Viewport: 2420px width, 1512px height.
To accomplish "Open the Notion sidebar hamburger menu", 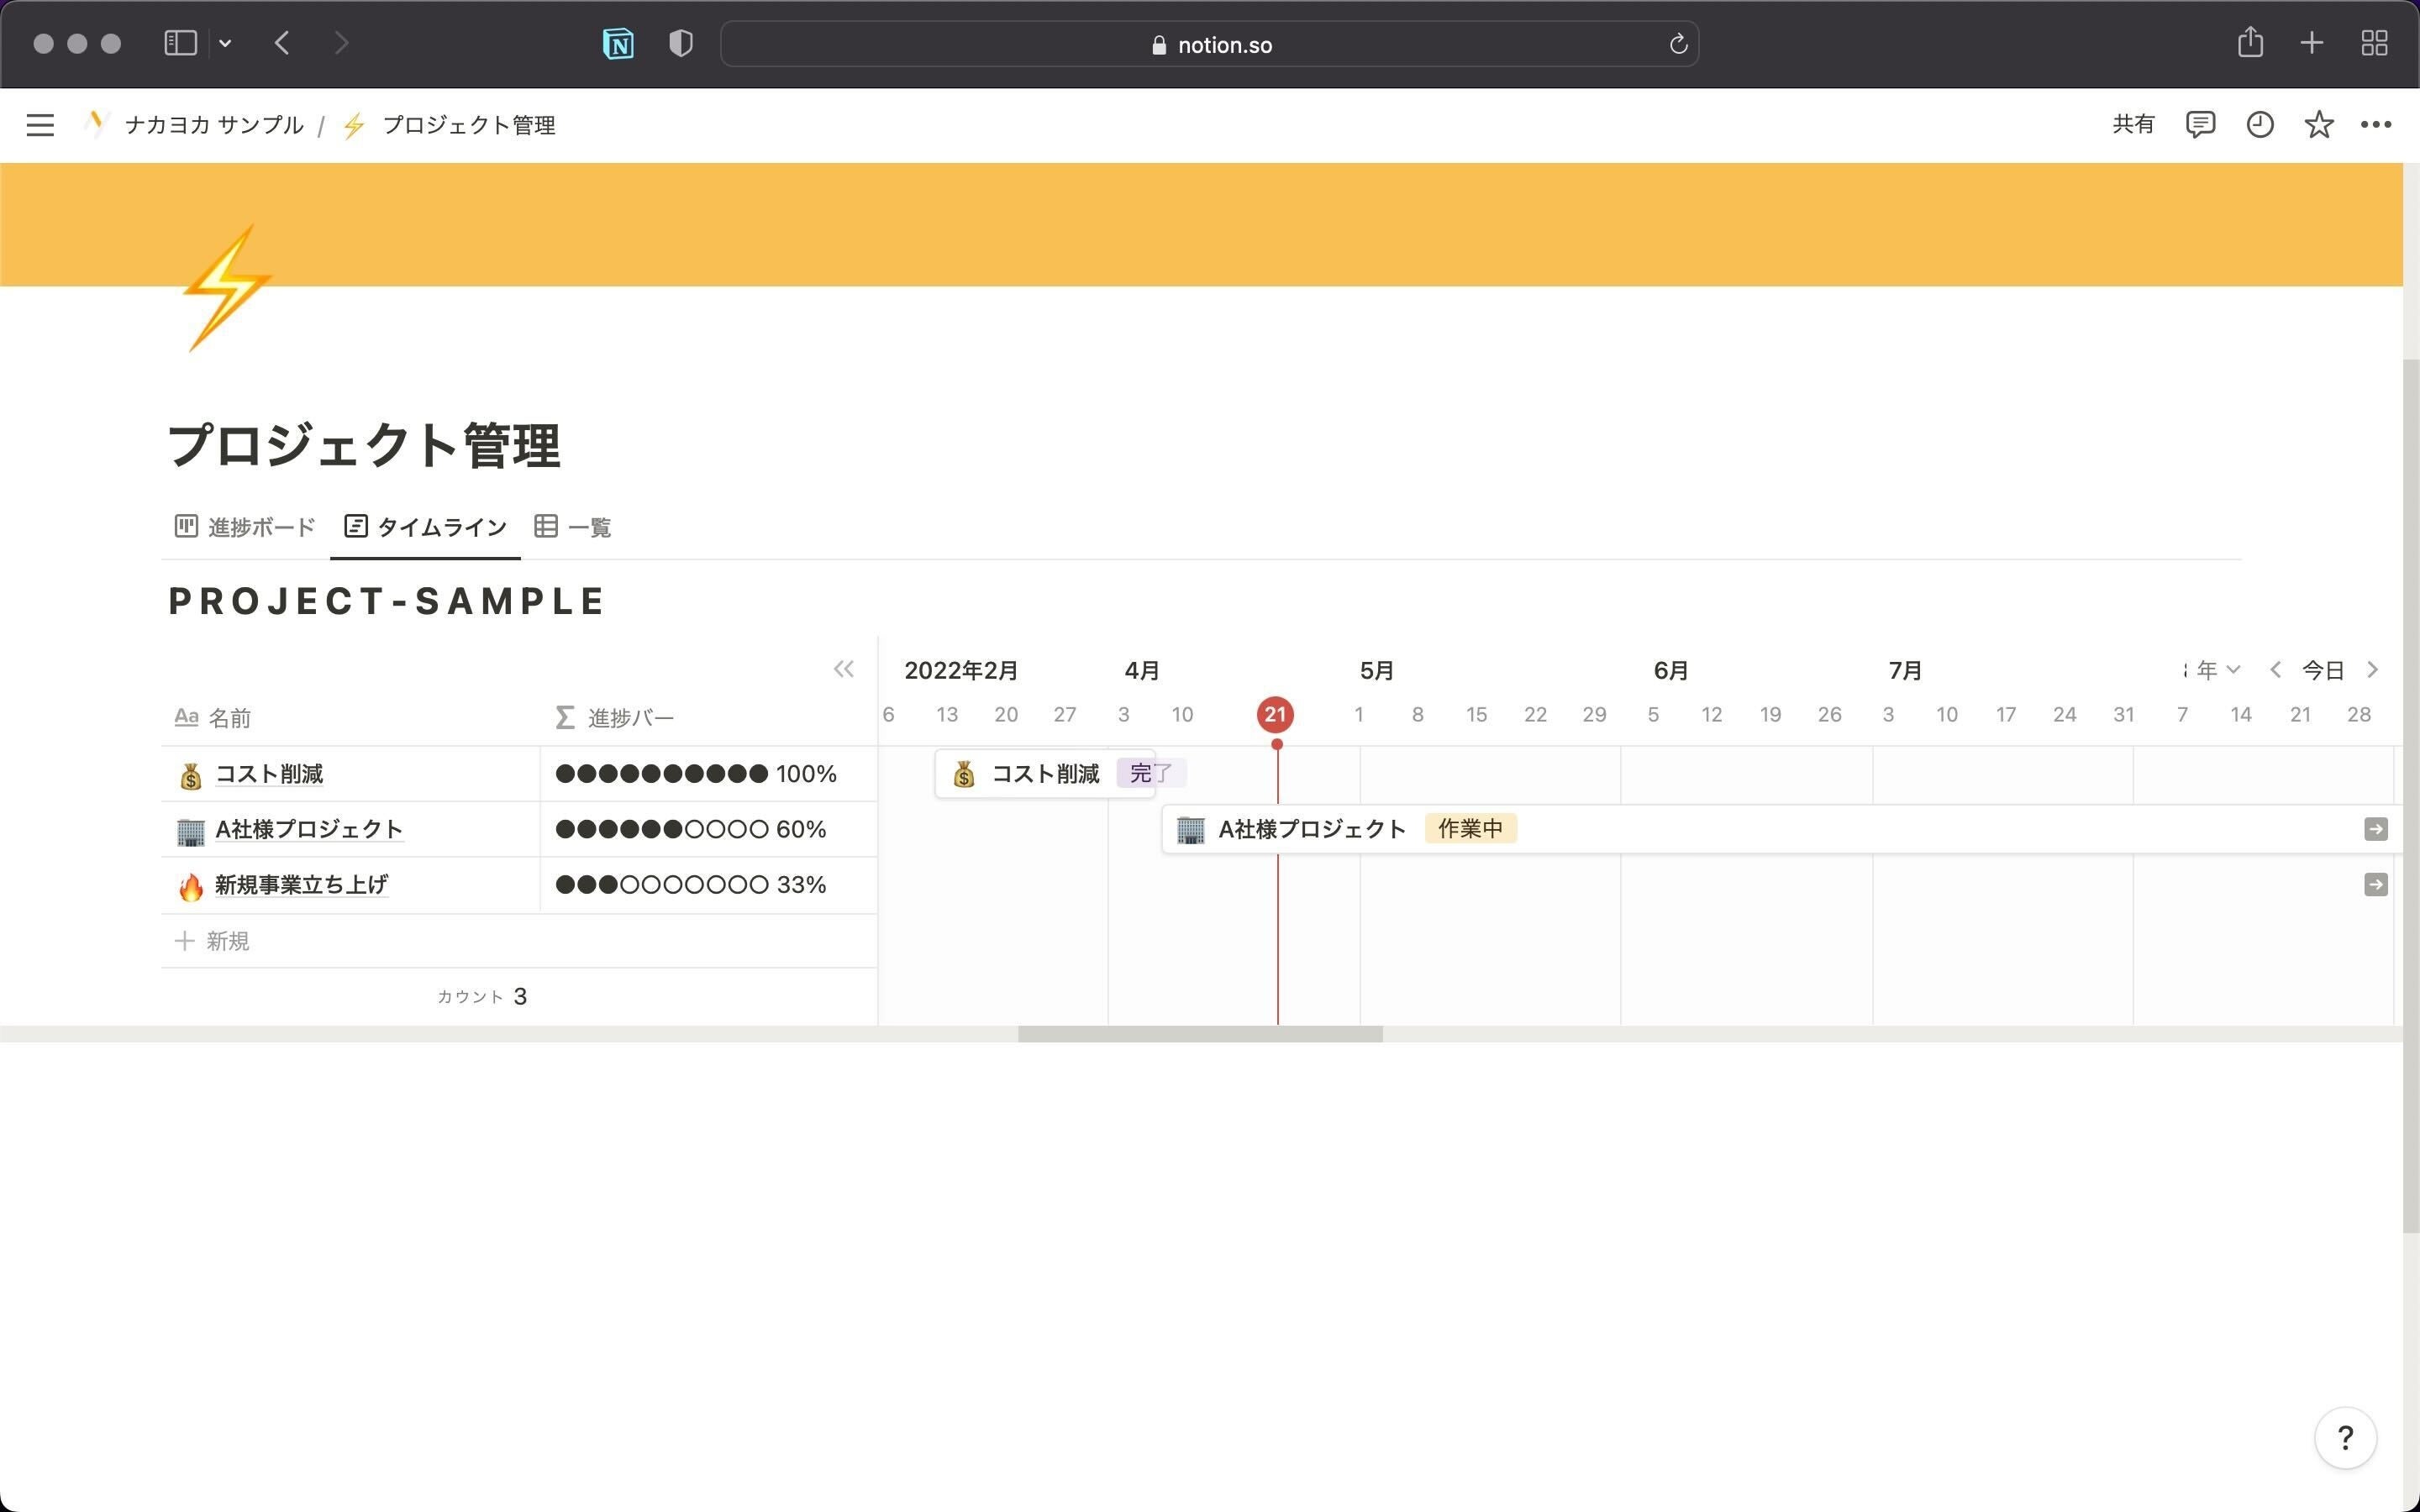I will tap(40, 125).
